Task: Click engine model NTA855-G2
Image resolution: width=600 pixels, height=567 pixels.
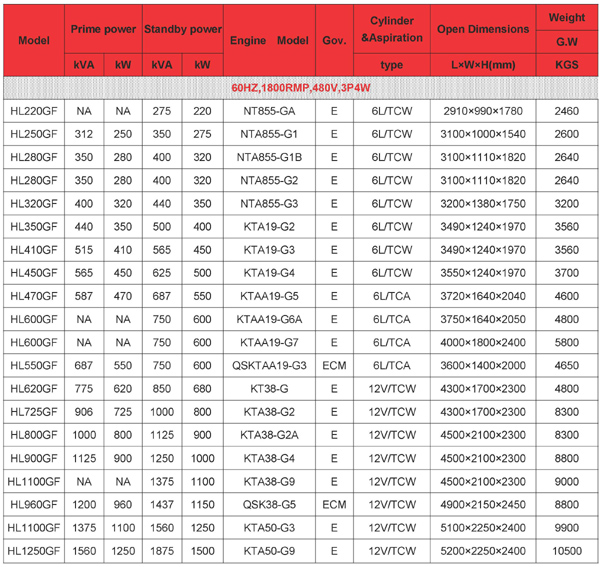Action: (x=269, y=181)
